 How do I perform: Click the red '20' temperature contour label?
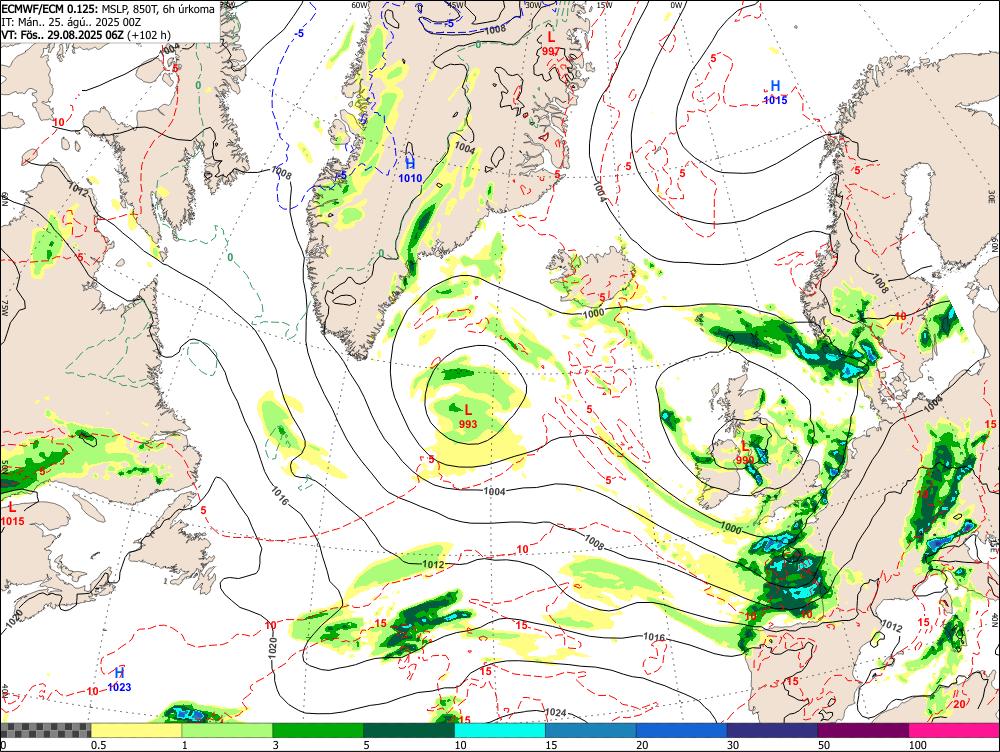click(959, 704)
